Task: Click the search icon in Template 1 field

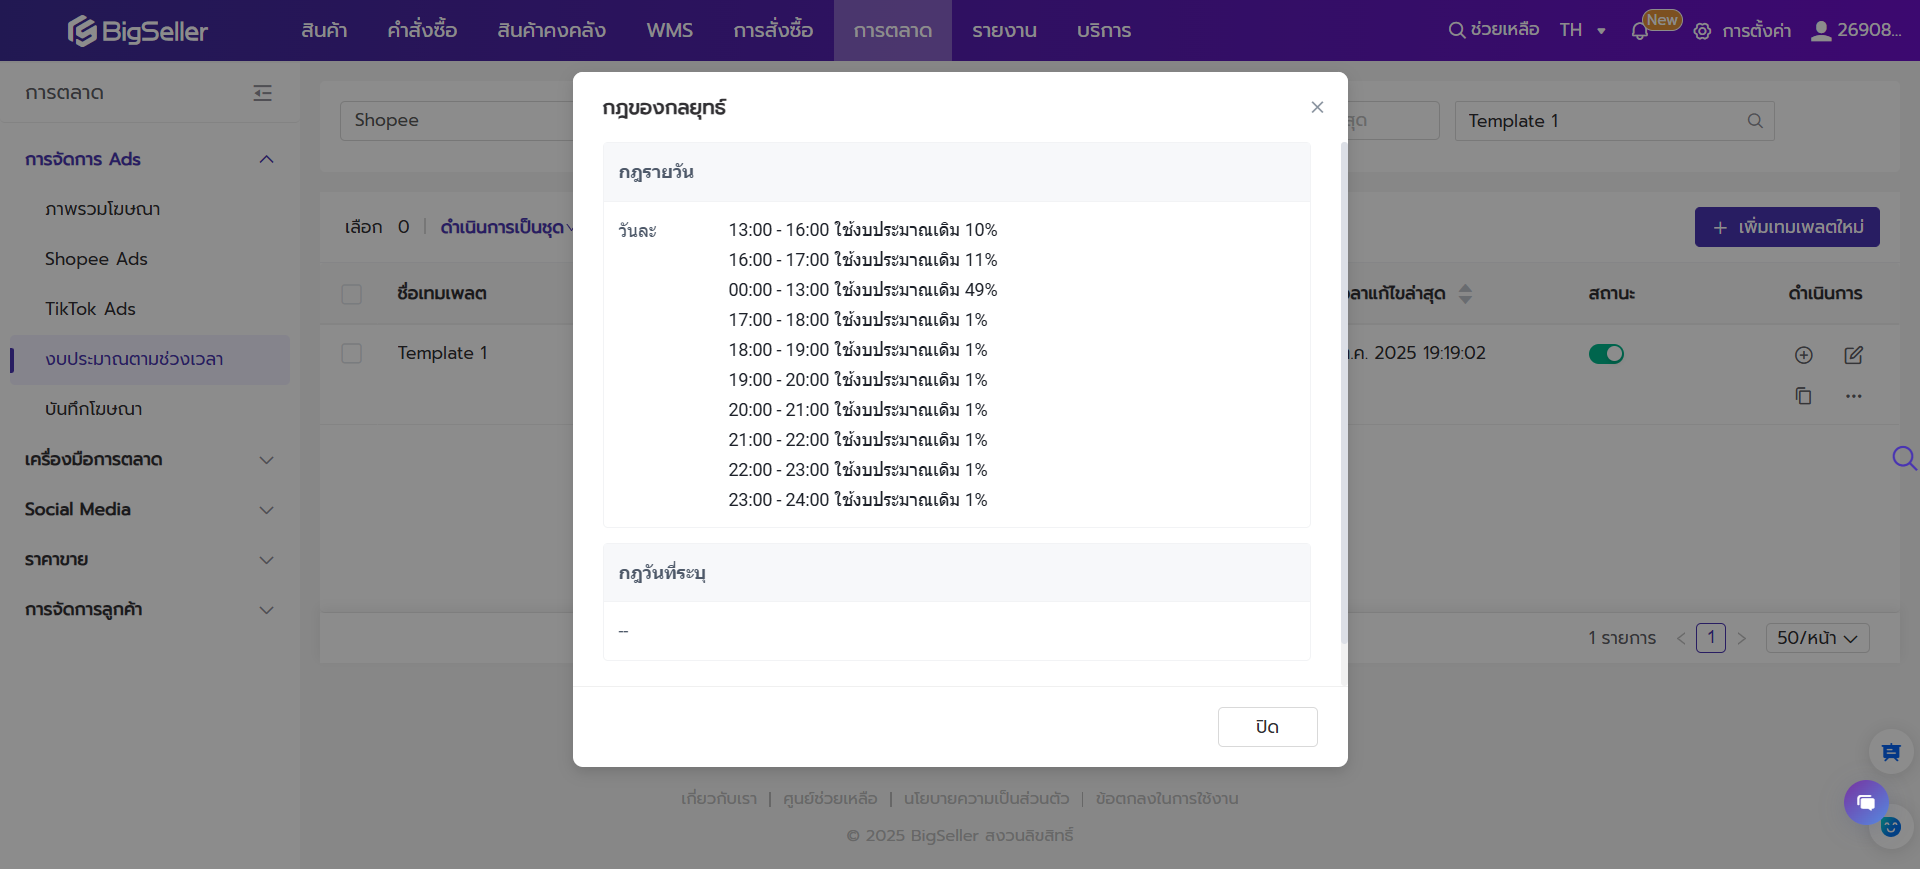Action: (x=1755, y=121)
